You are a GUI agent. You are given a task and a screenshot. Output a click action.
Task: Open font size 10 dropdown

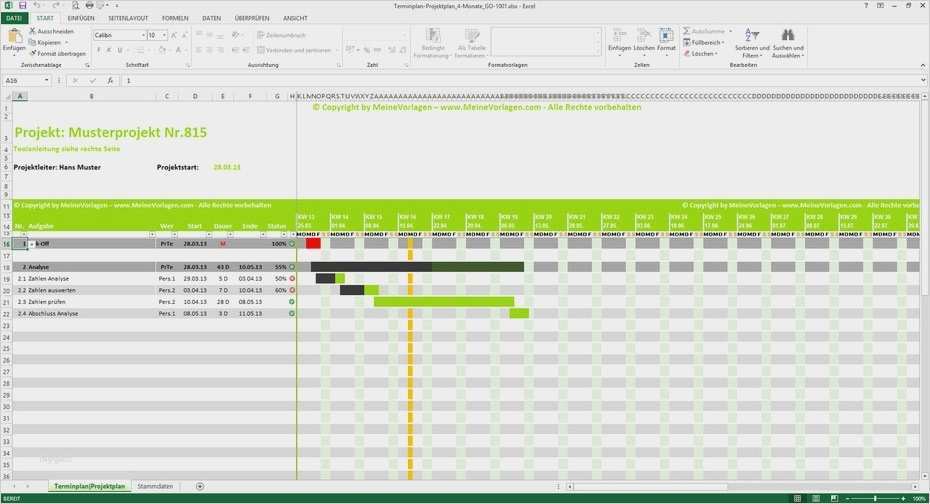point(164,36)
